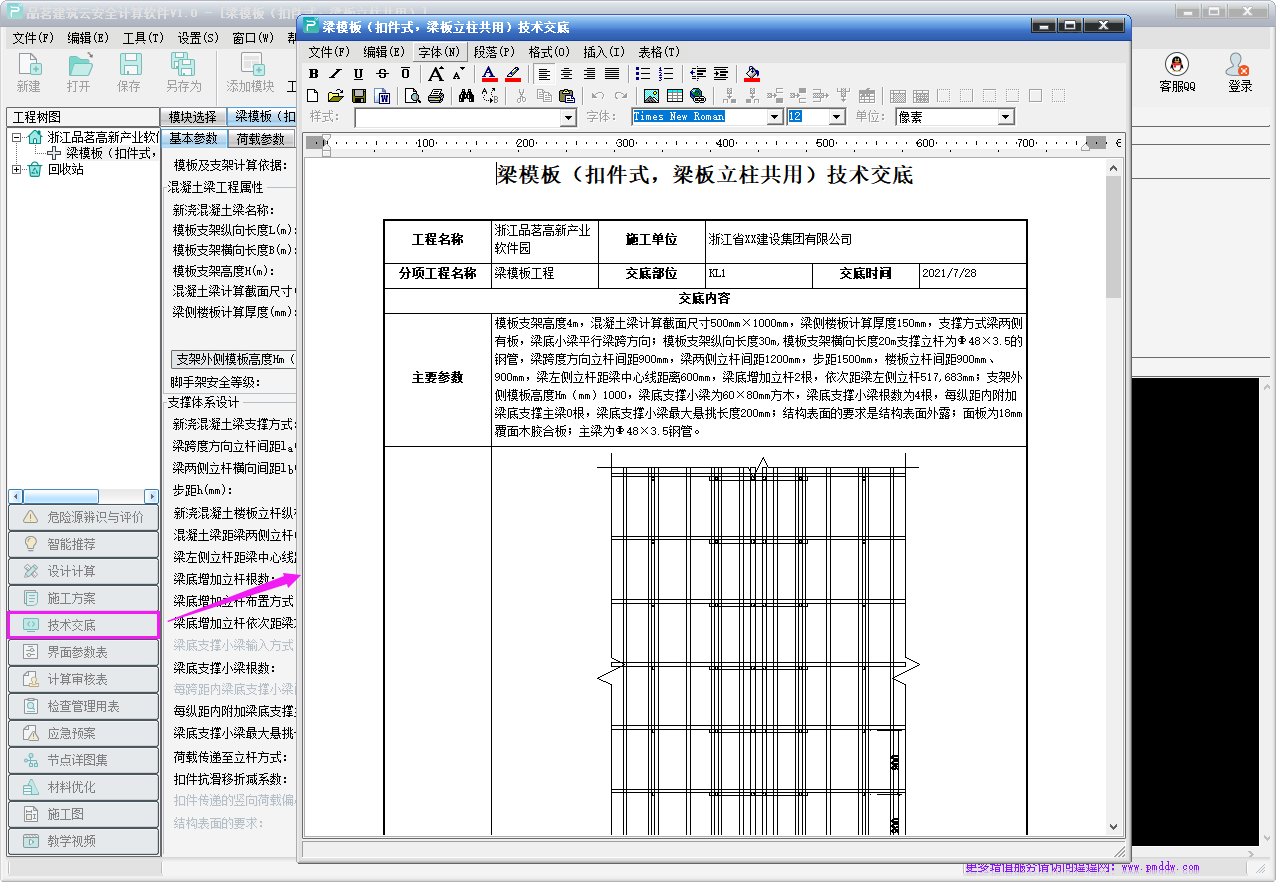Image resolution: width=1276 pixels, height=882 pixels.
Task: Click the scroll-down arrow of the document scrollbar
Action: tap(1113, 827)
